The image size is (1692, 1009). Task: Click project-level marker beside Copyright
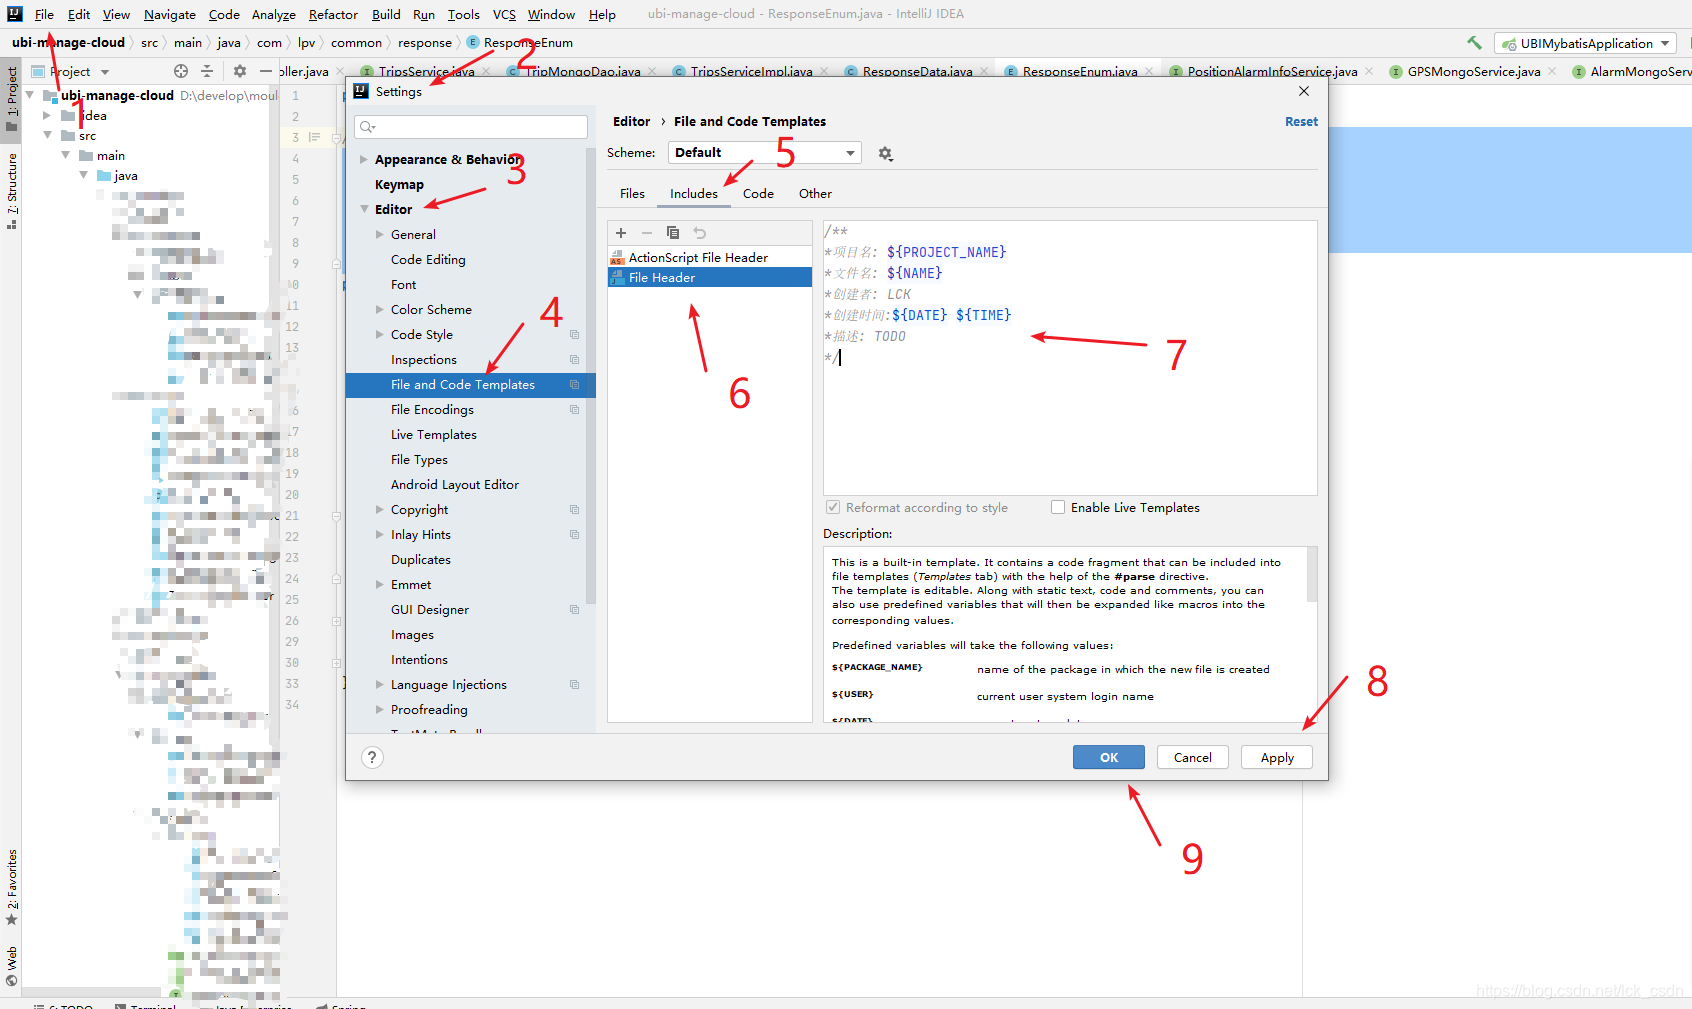574,510
